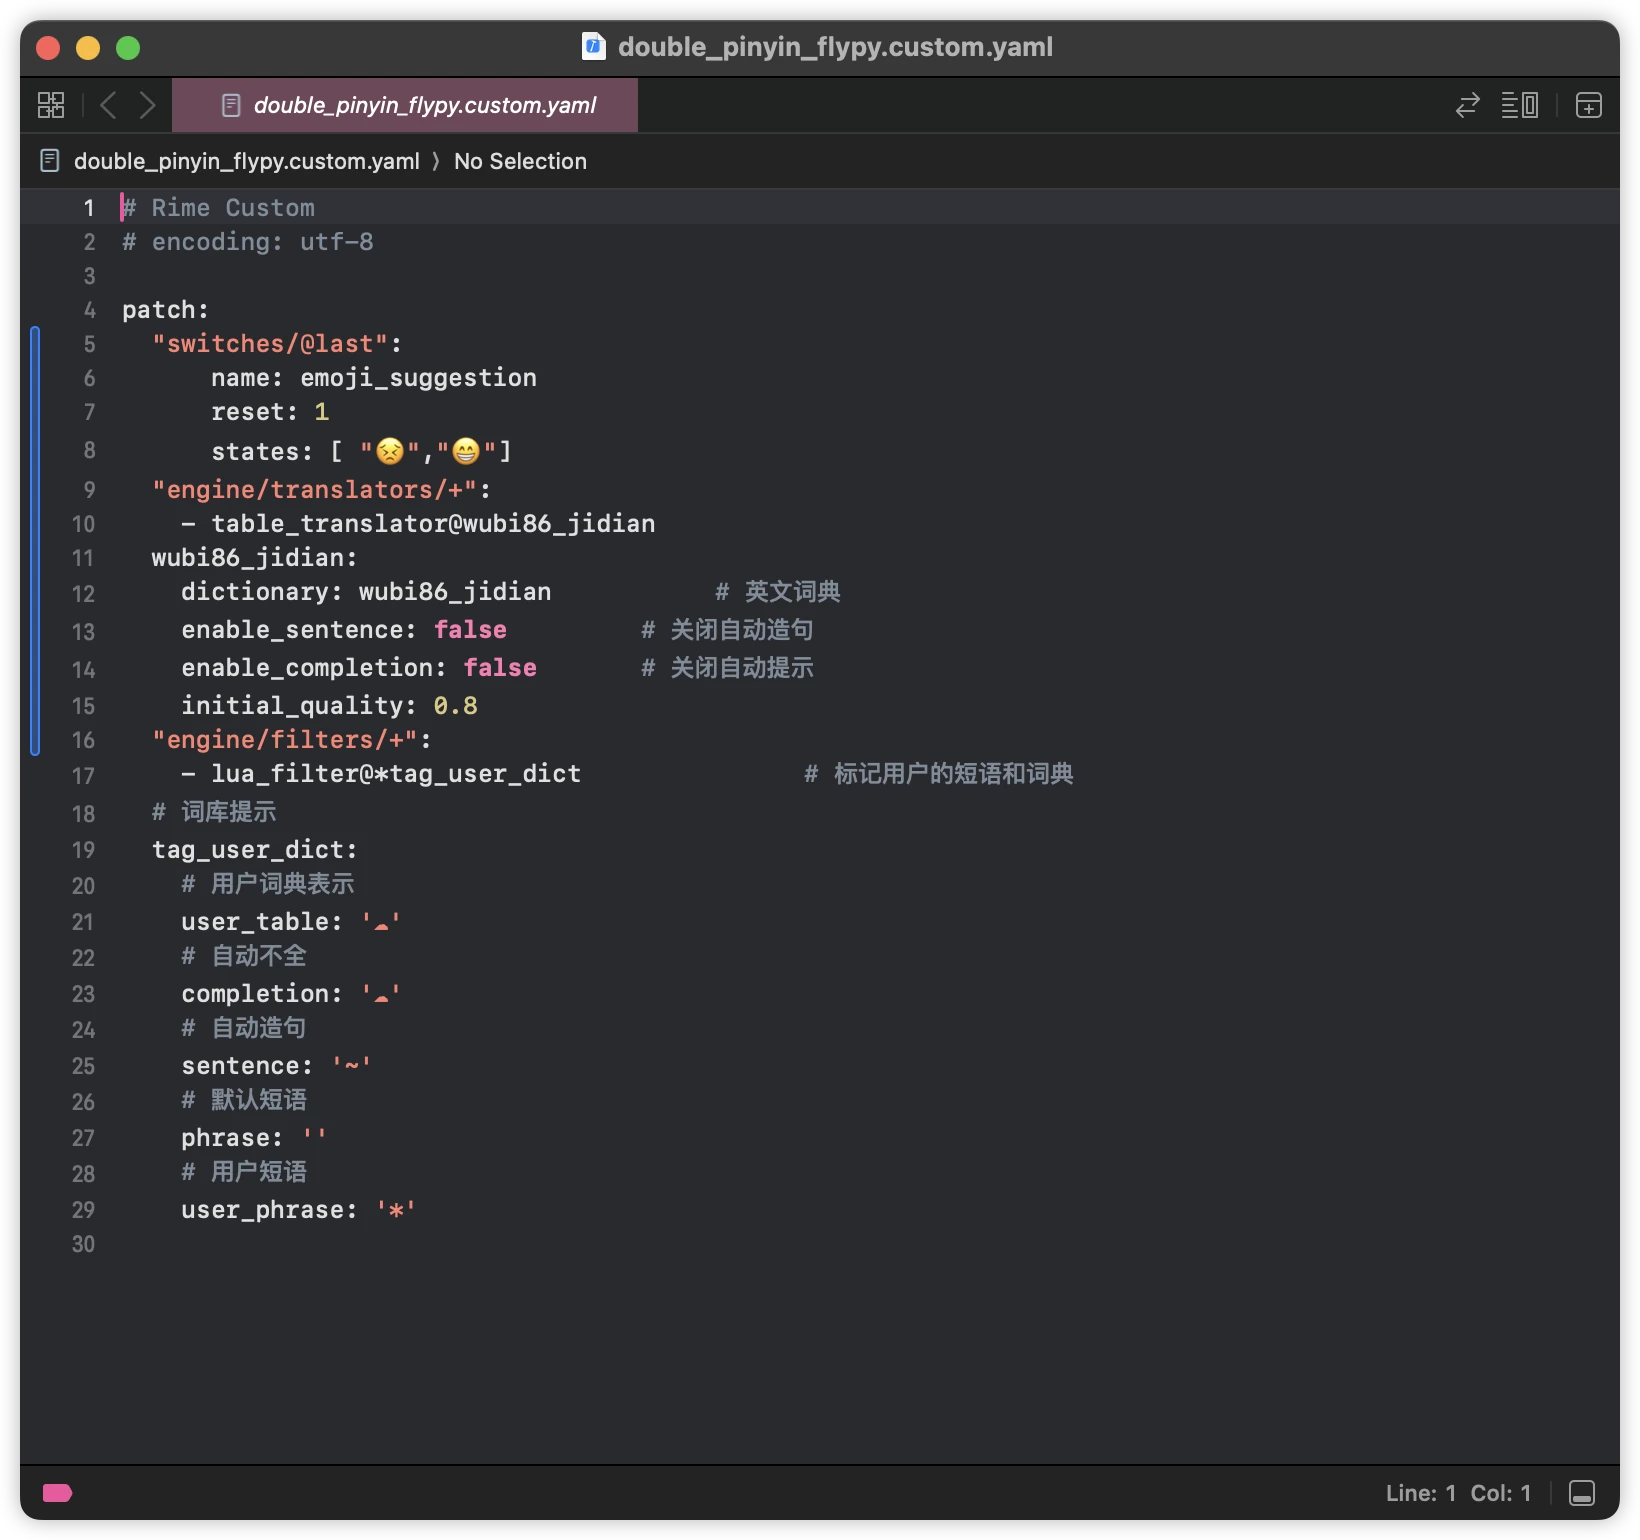Toggle the bottom panel icon in status bar
The image size is (1640, 1540).
pyautogui.click(x=1582, y=1493)
